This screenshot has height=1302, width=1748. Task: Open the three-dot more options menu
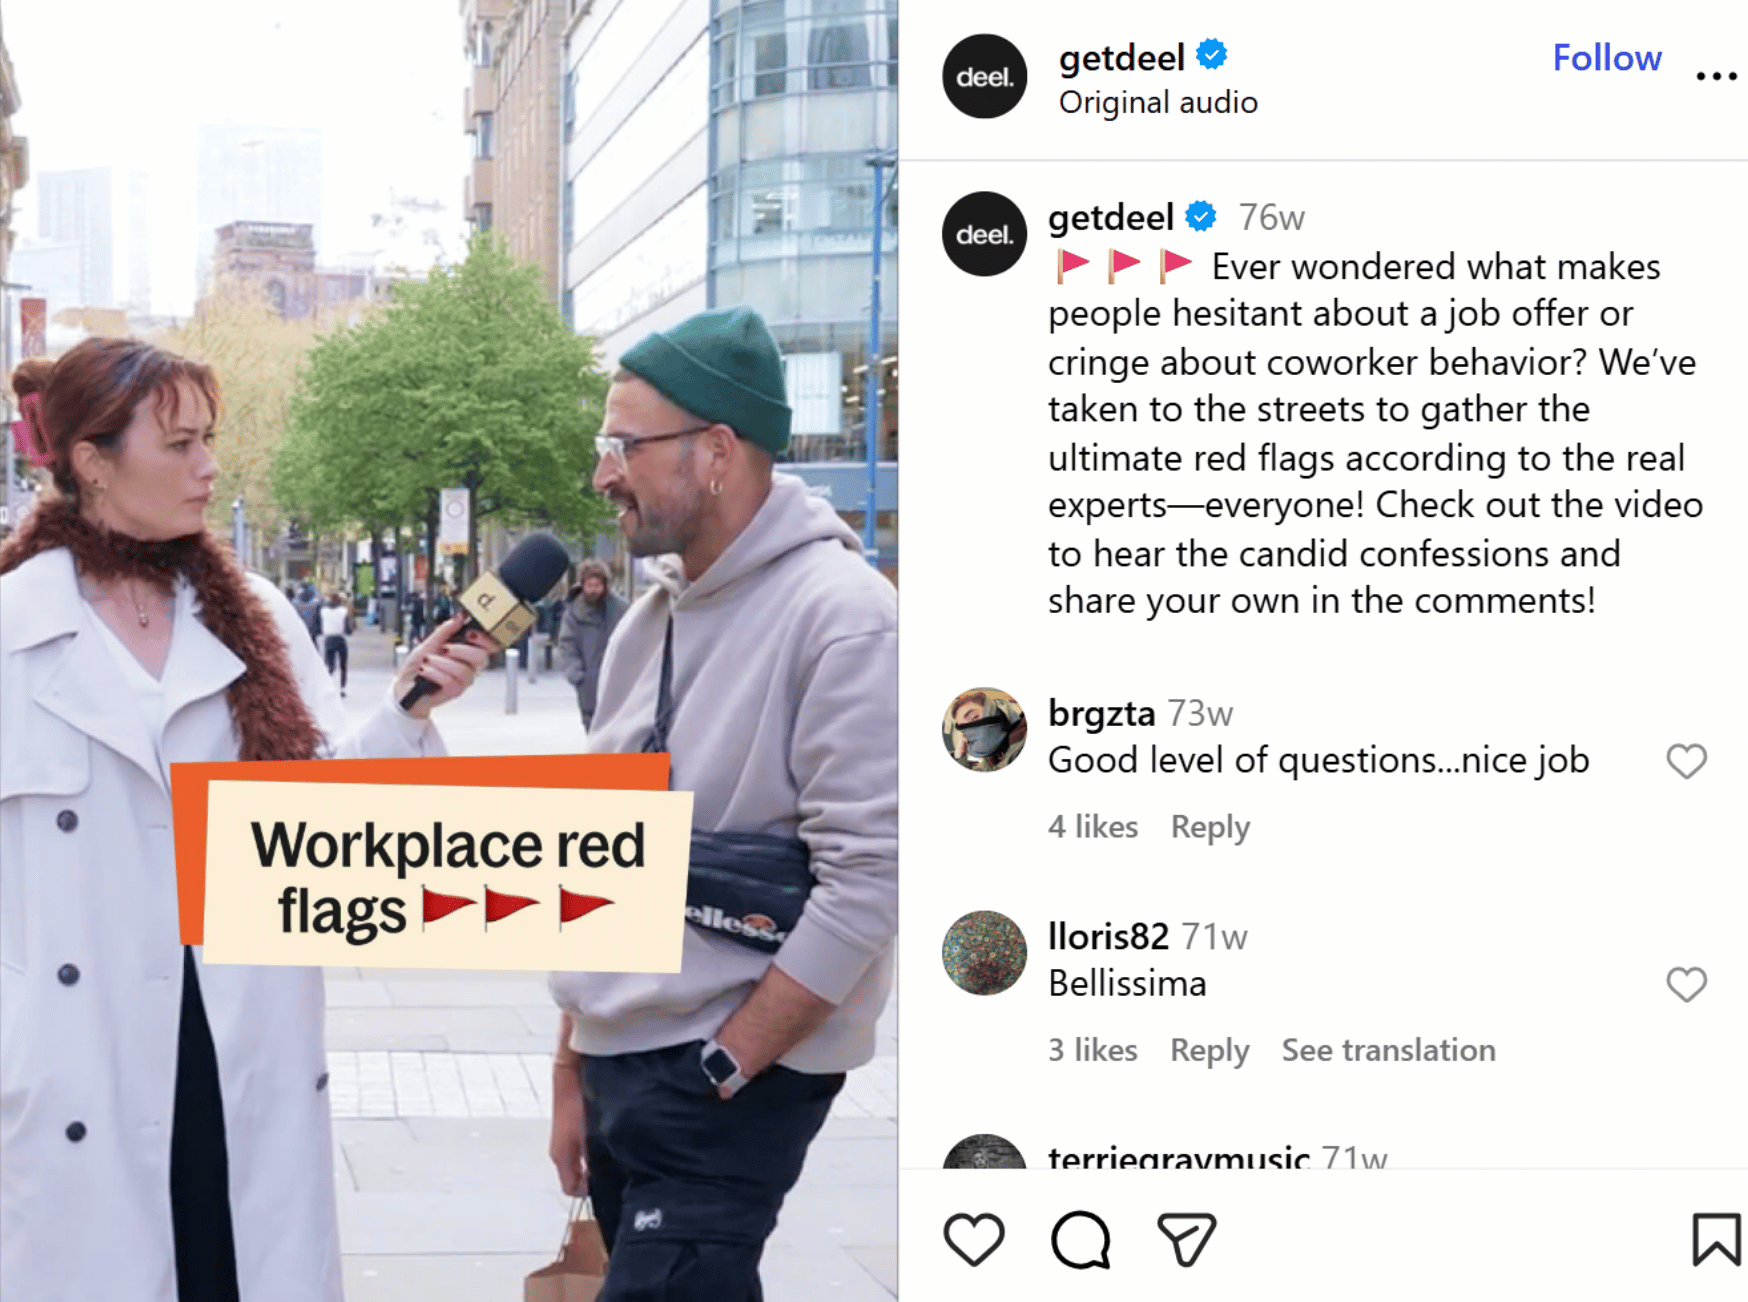1716,76
